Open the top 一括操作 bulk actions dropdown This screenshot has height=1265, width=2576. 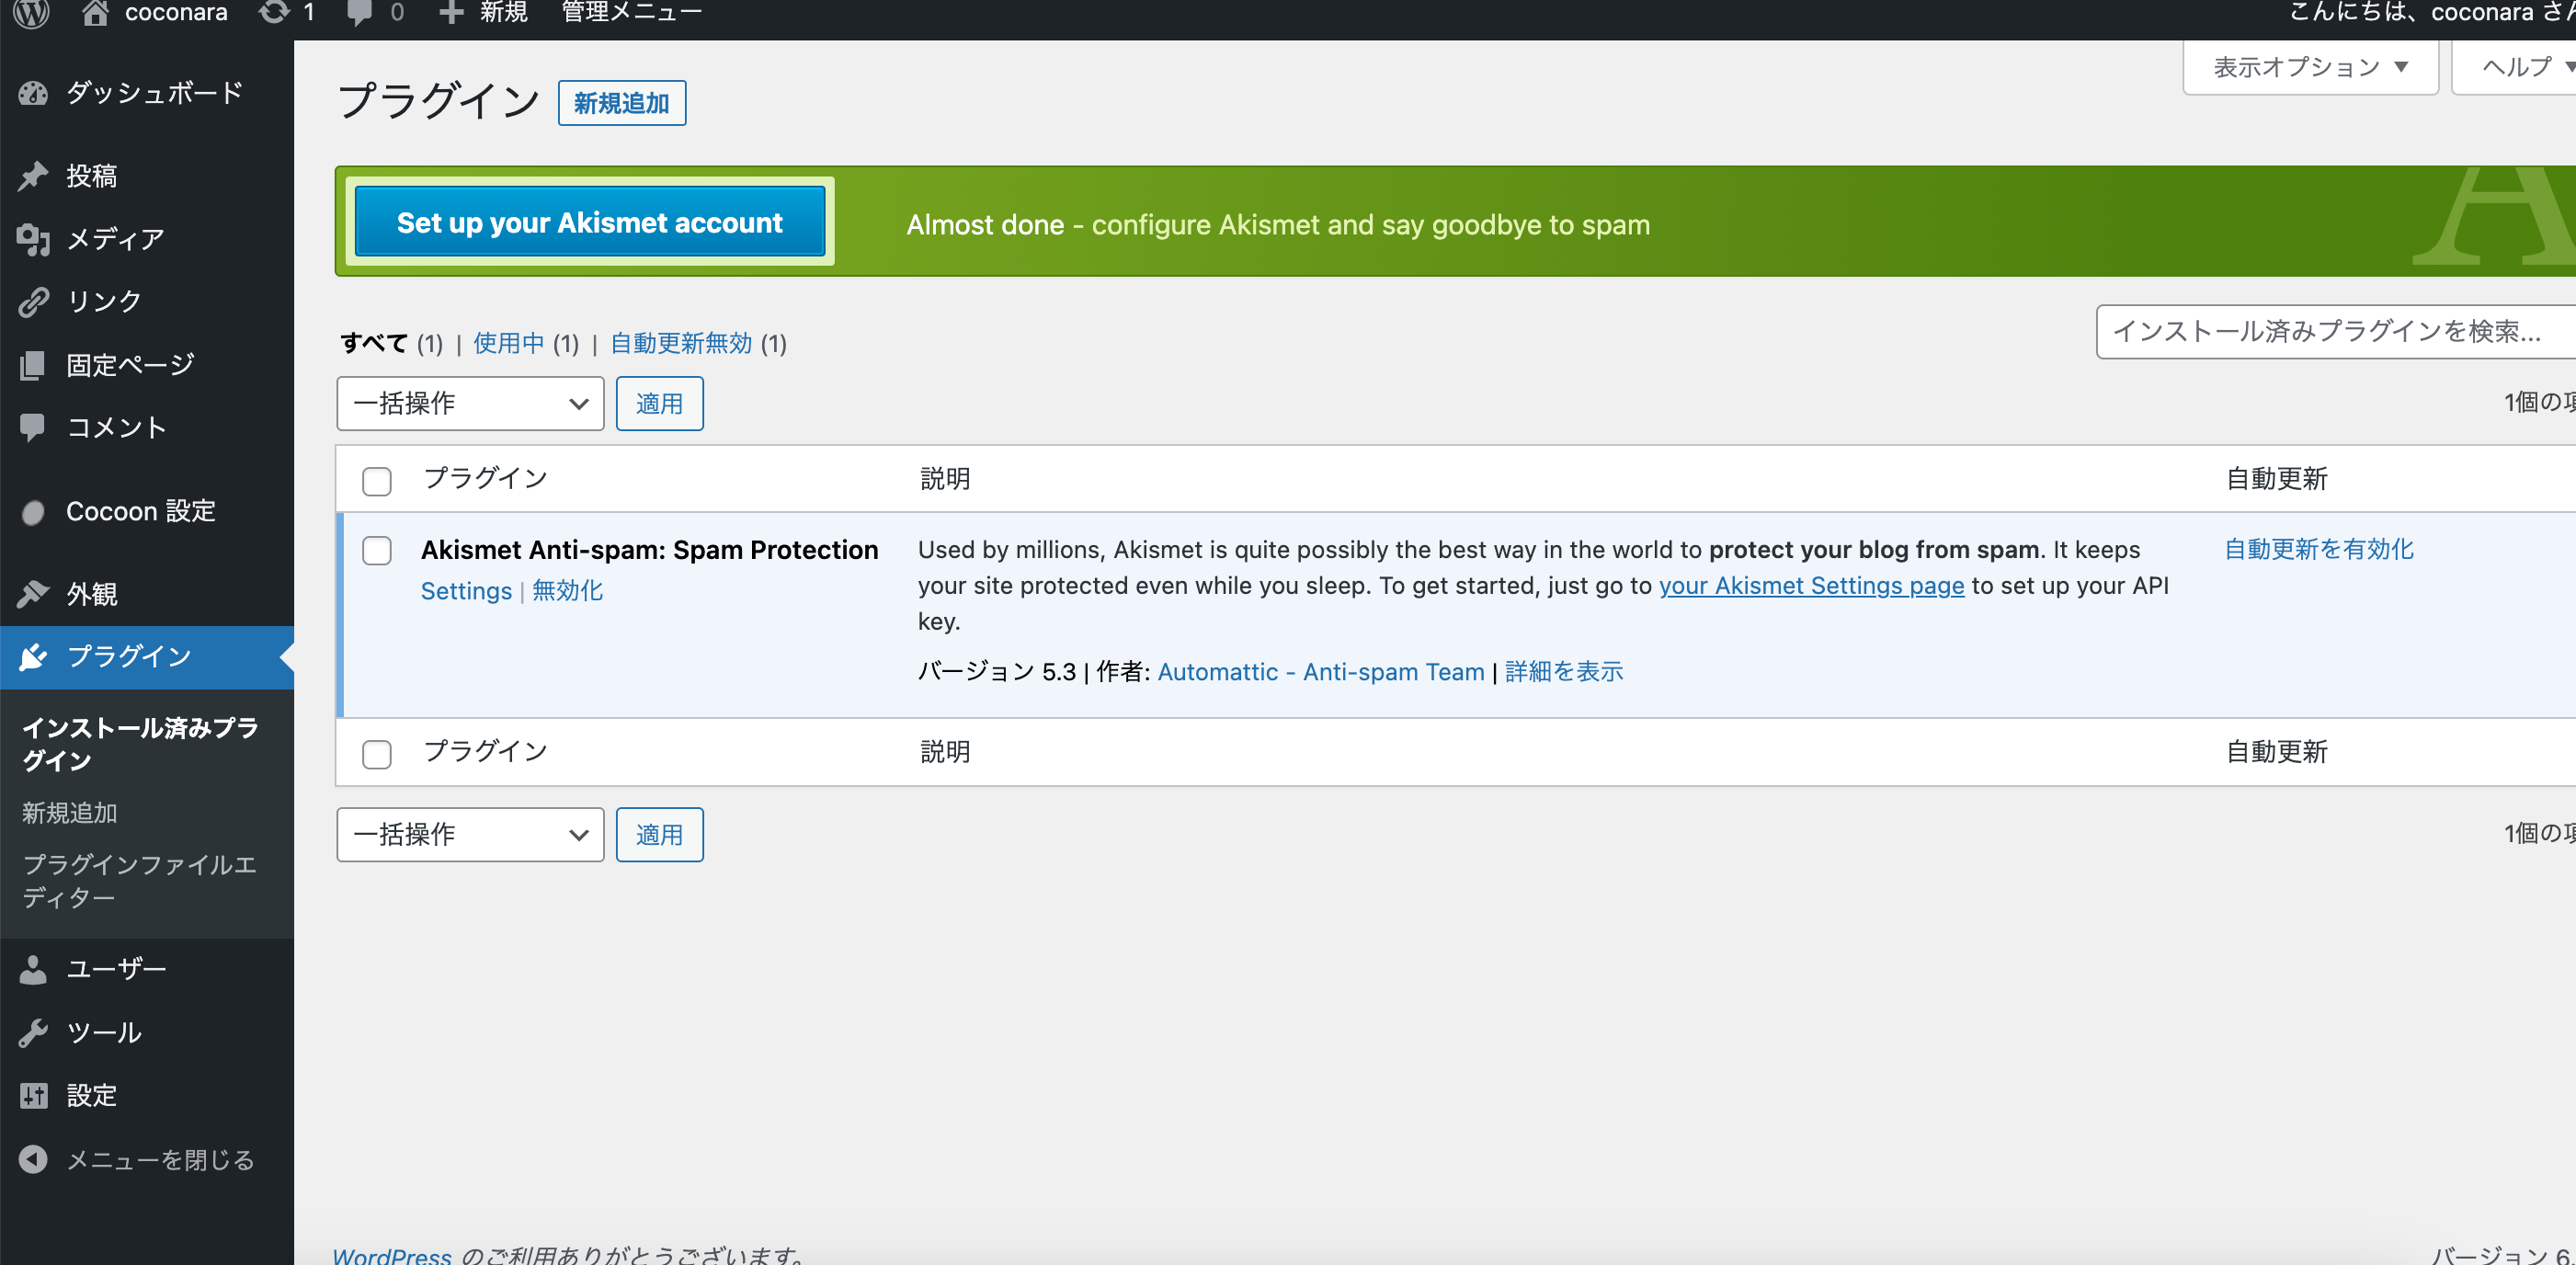470,404
